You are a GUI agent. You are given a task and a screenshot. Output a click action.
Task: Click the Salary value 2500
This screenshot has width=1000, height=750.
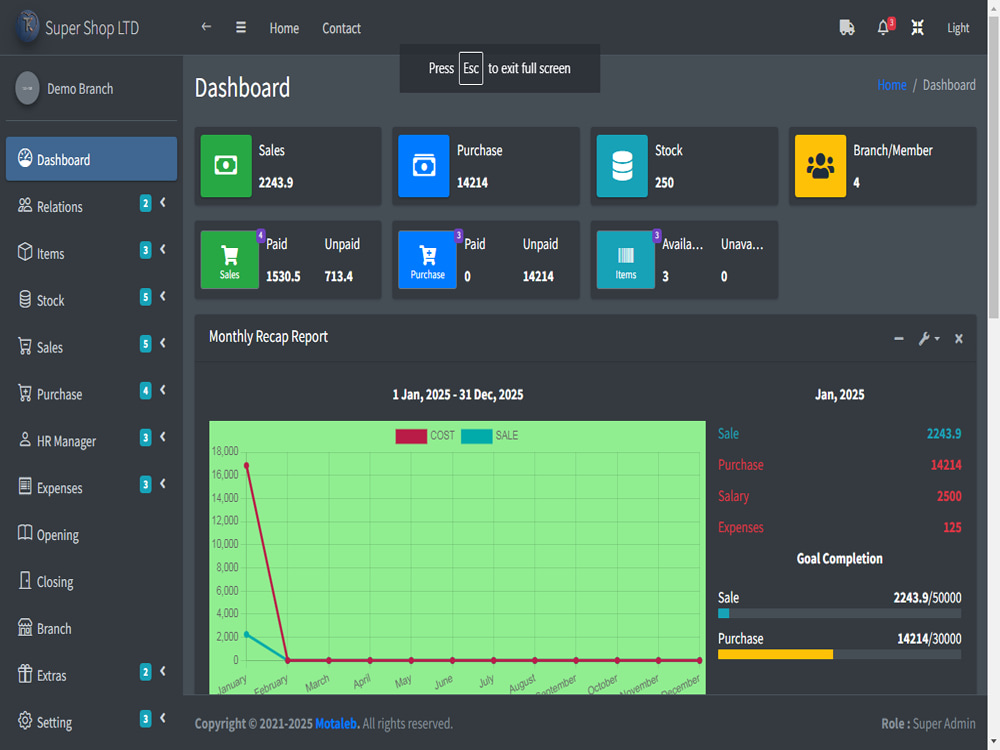click(949, 496)
